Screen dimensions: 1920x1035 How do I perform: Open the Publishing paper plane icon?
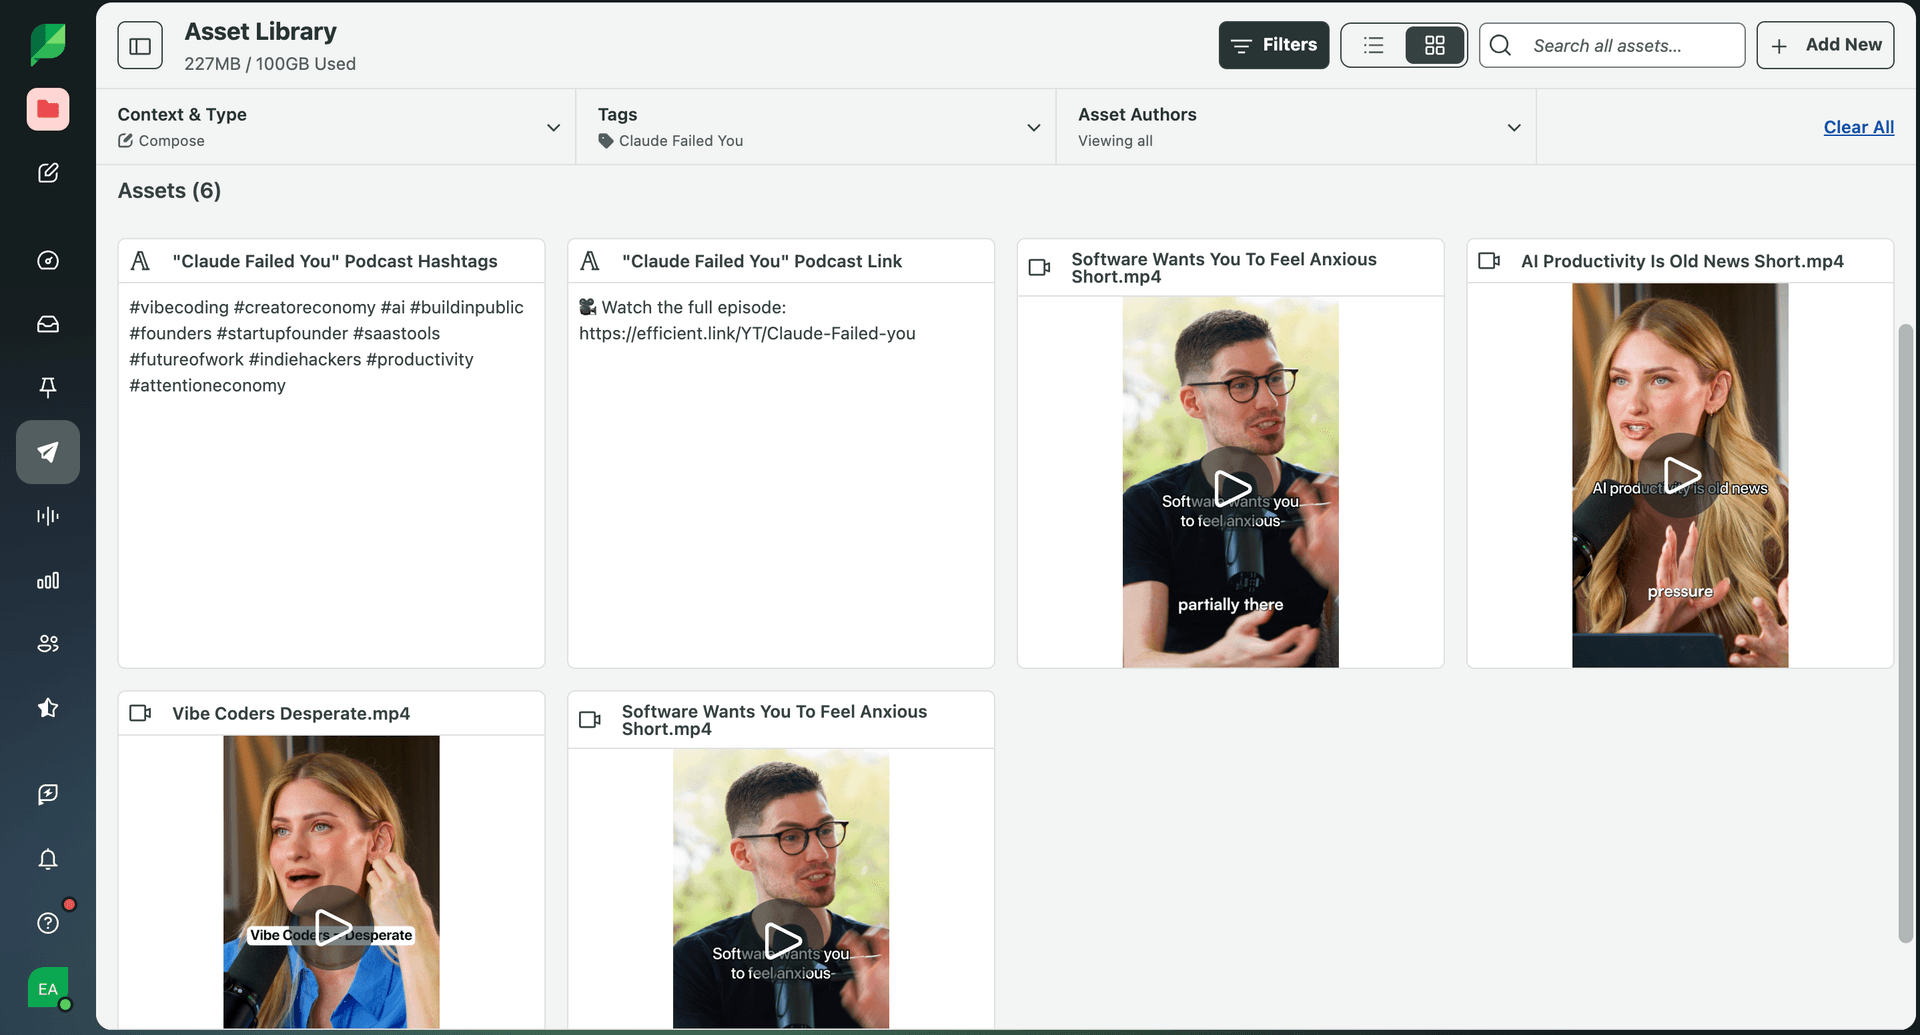click(48, 452)
